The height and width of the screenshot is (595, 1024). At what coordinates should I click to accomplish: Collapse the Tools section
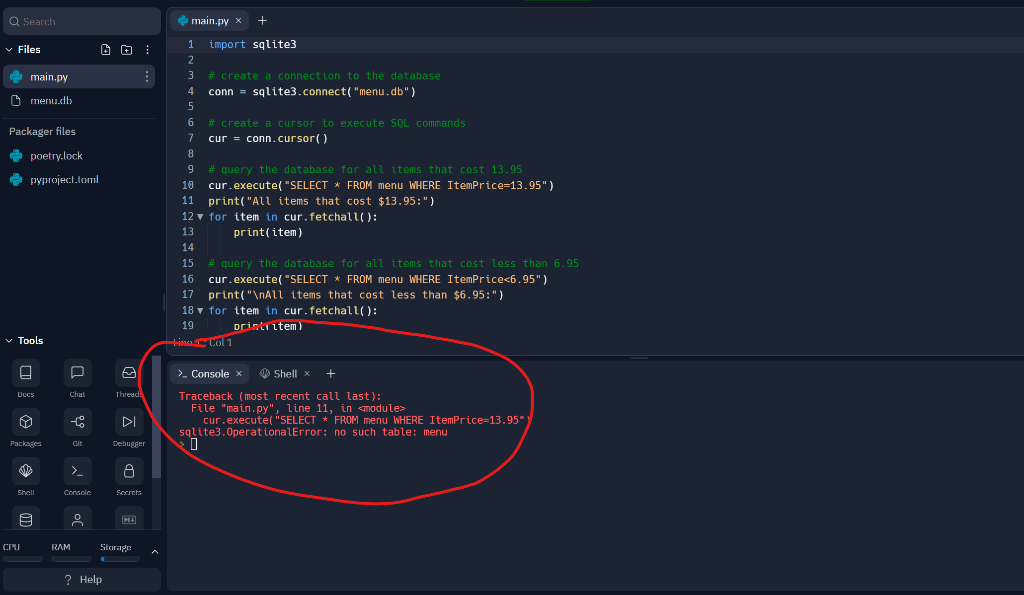[x=8, y=340]
